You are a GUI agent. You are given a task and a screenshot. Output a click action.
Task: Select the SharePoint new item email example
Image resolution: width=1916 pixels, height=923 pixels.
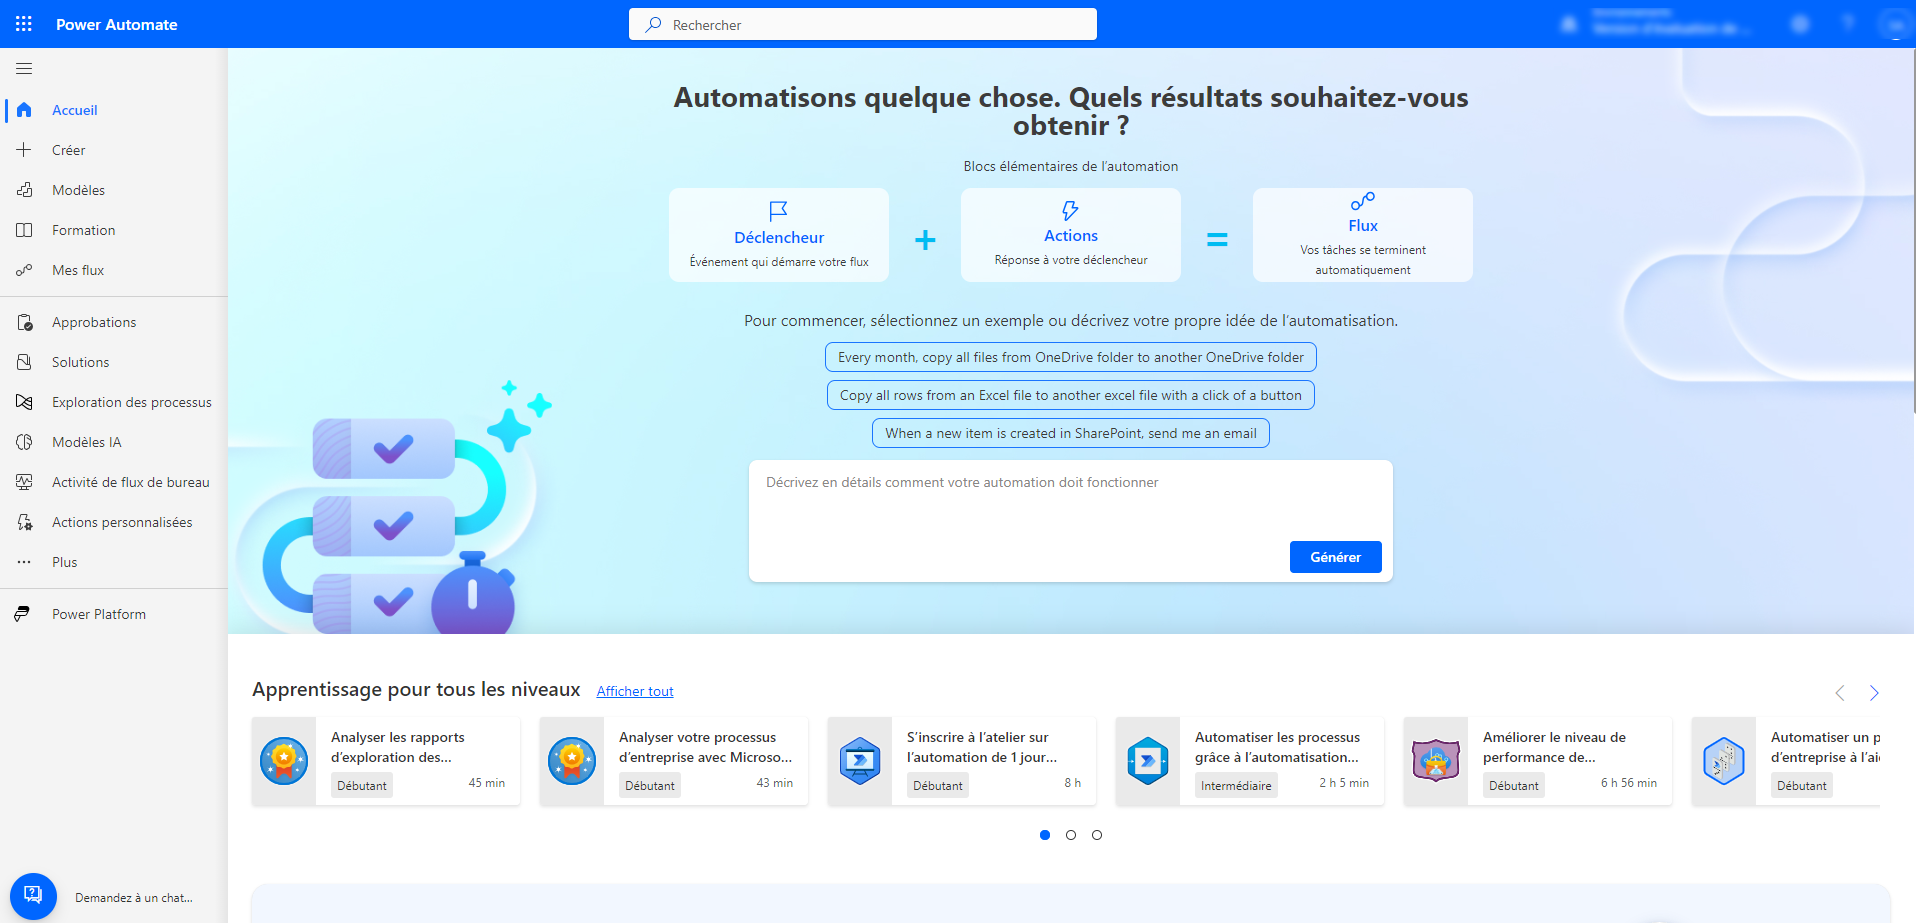[1070, 433]
